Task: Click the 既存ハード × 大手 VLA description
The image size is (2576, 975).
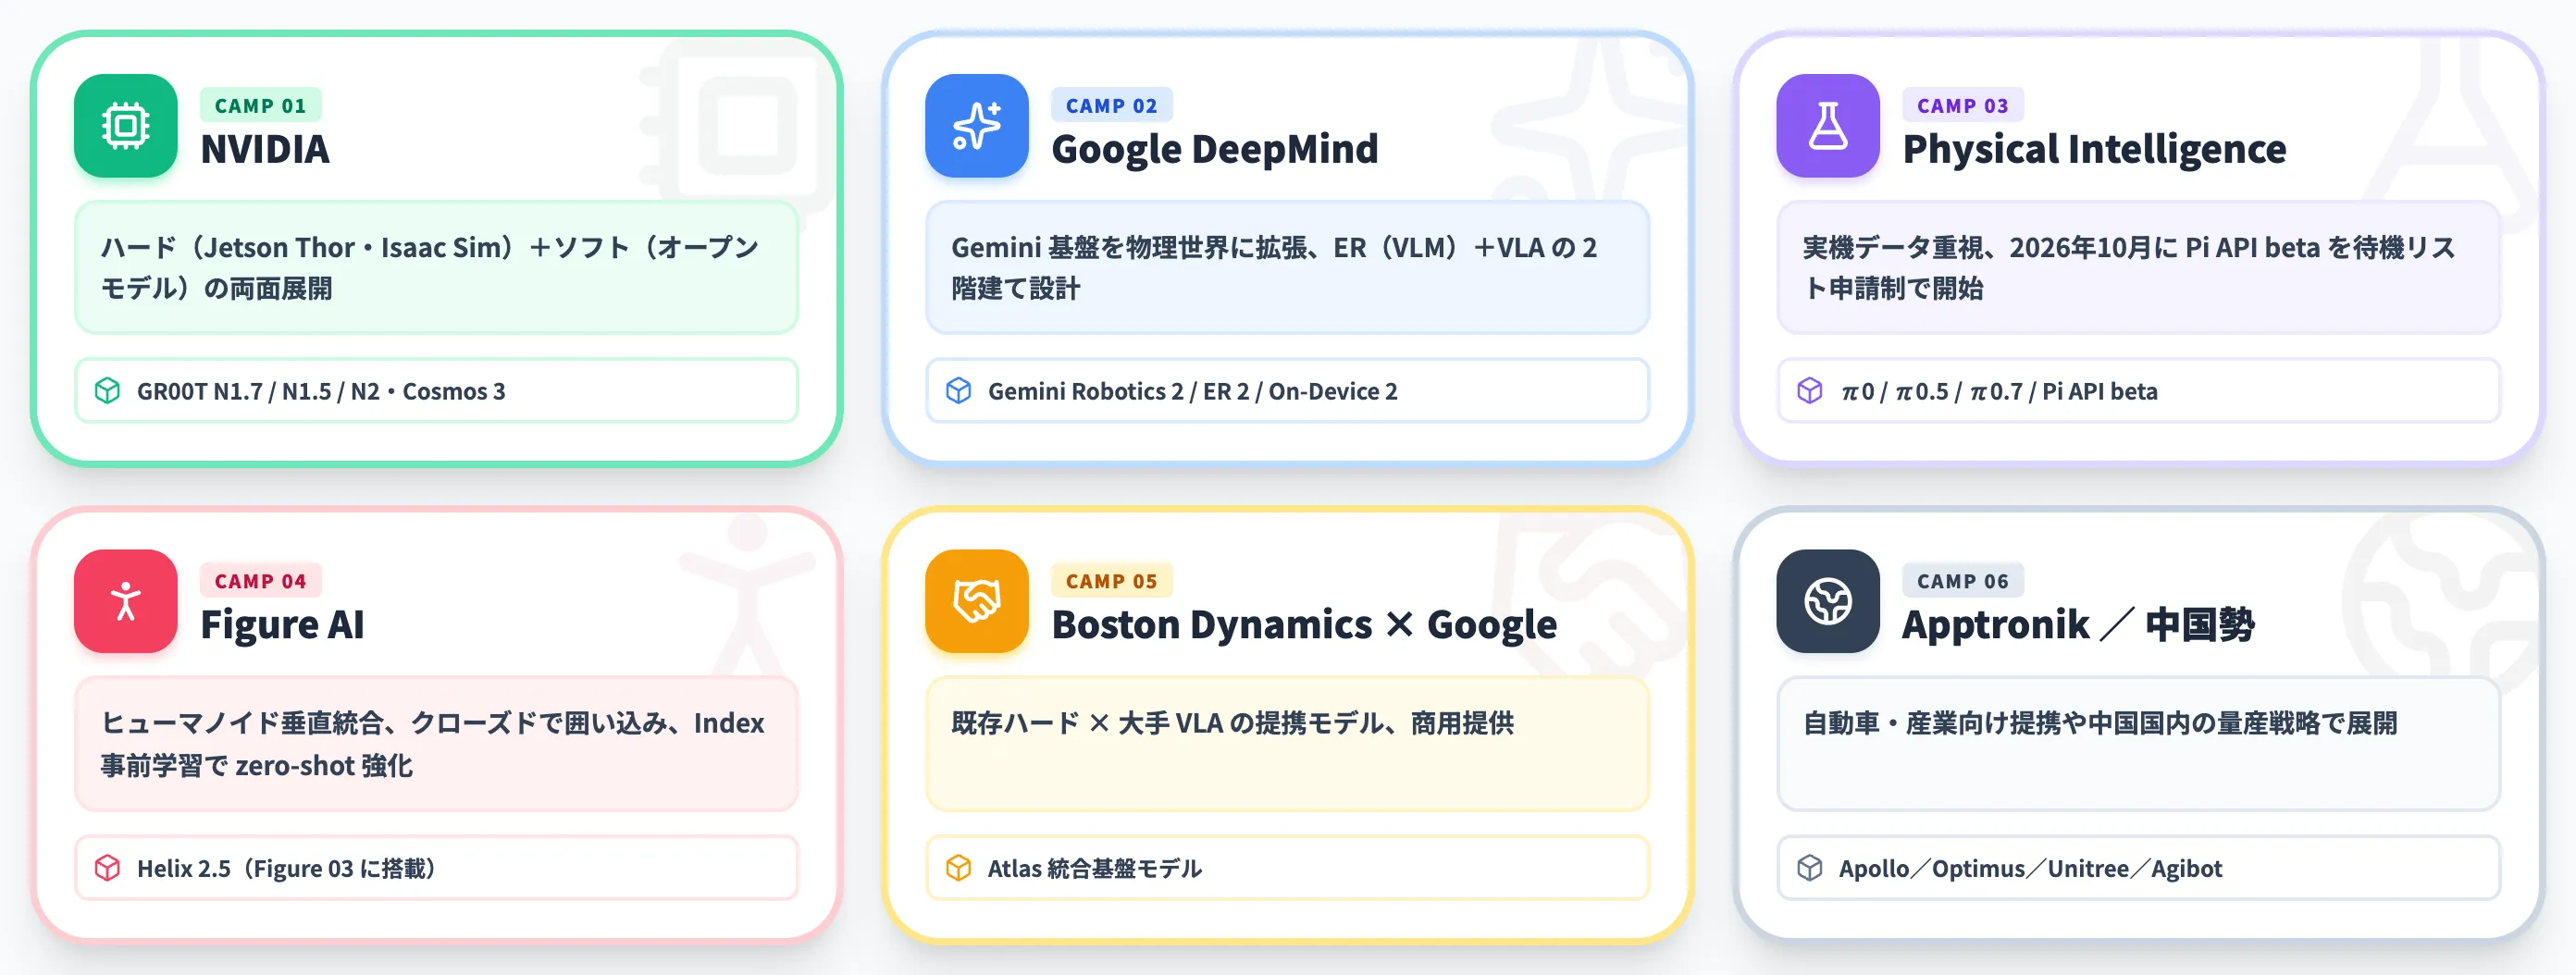Action: (x=1287, y=743)
